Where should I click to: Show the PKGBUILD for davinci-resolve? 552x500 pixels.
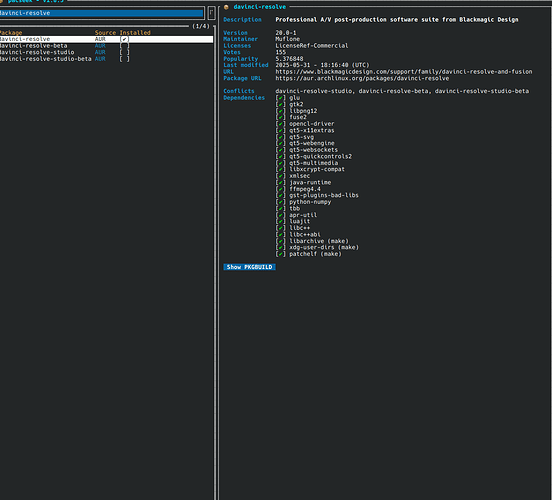pos(249,267)
